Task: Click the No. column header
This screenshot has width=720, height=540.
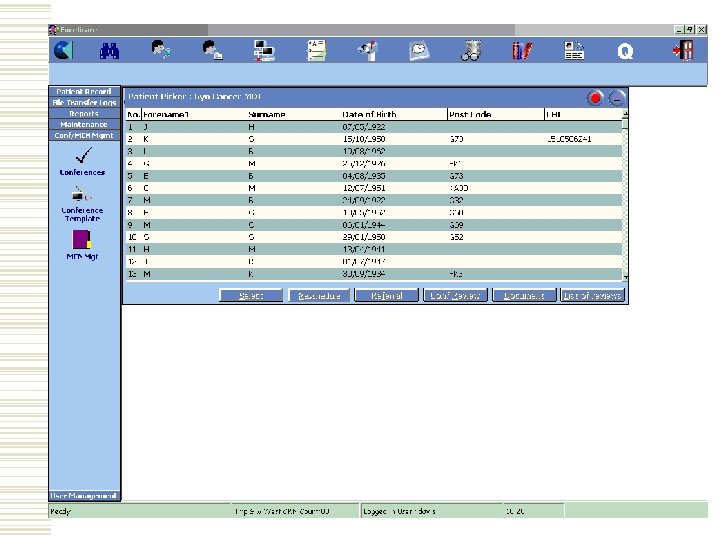Action: coord(133,114)
